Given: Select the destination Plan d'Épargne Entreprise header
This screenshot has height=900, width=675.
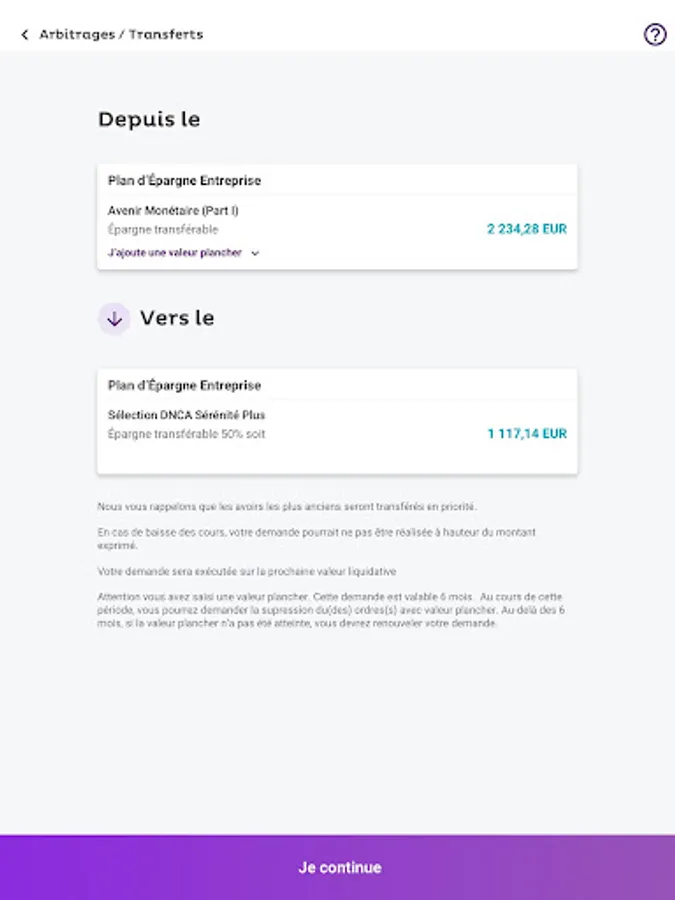Looking at the screenshot, I should (184, 385).
